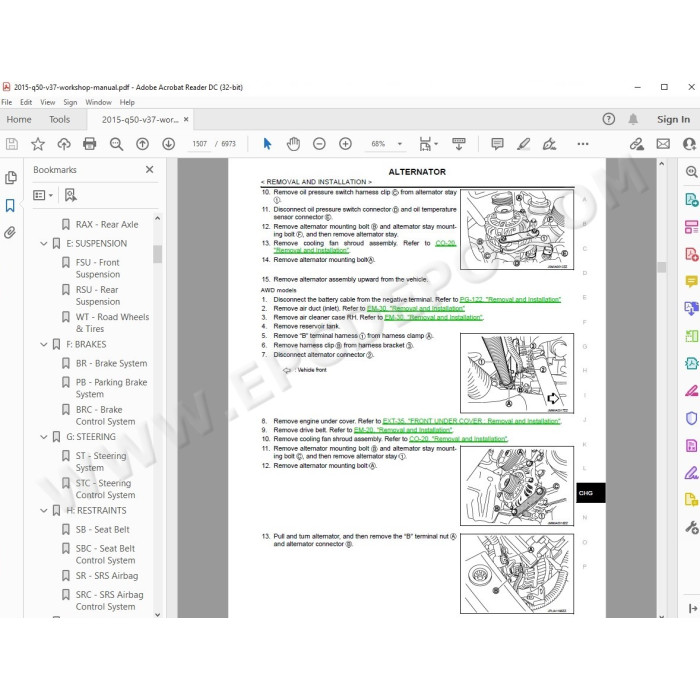The width and height of the screenshot is (700, 700).
Task: Open the Comment tool in right pane
Action: [691, 281]
